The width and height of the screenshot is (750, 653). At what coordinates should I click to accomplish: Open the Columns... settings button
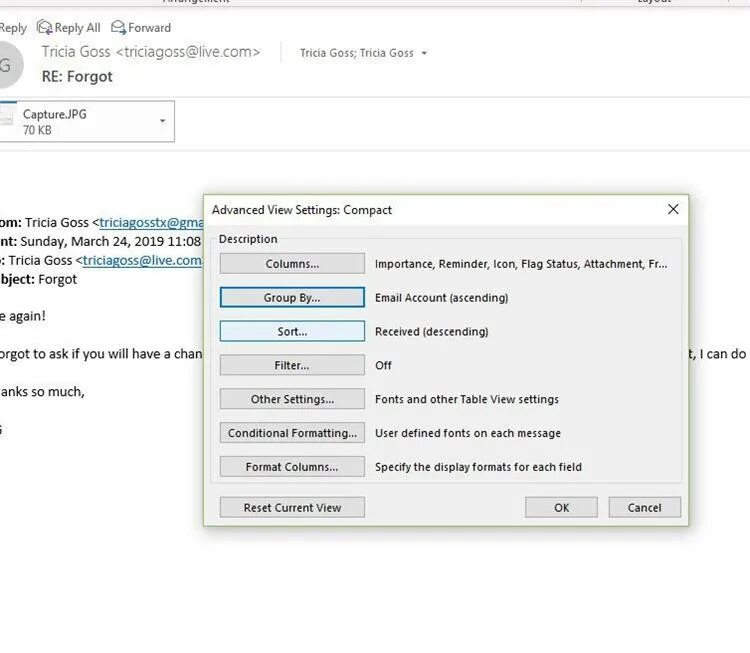pos(292,264)
